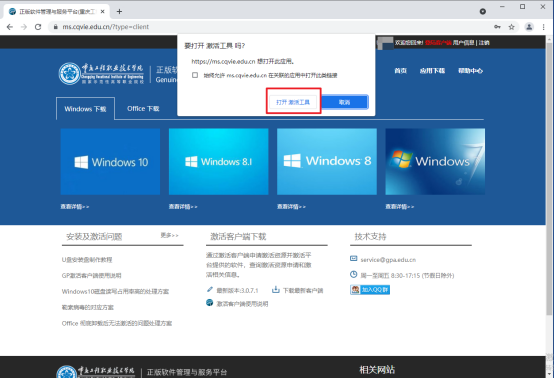Click the college logo in header

coord(101,73)
